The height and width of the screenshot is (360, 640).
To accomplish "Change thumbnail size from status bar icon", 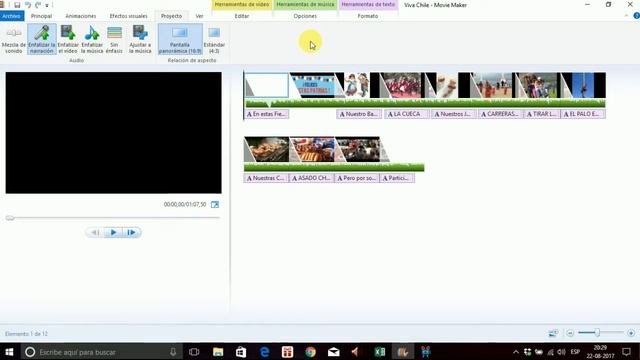I will (x=553, y=333).
